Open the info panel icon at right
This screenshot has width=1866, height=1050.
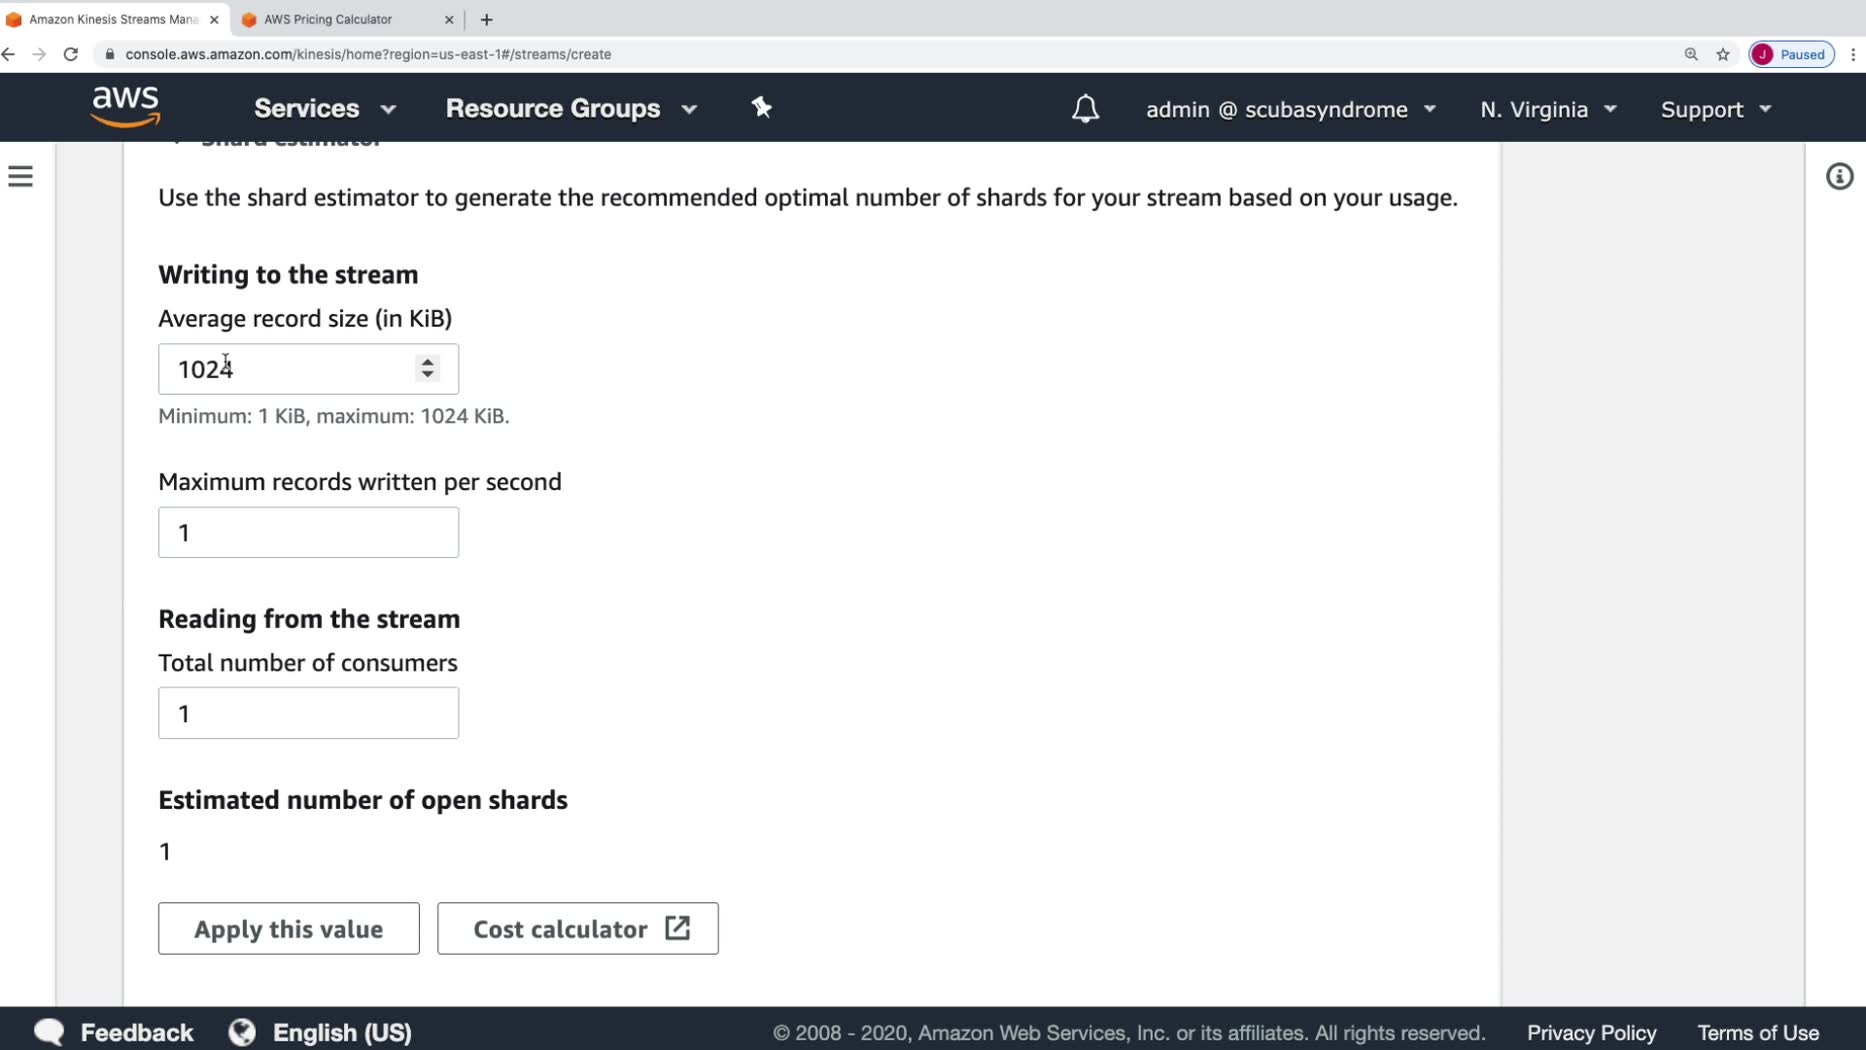[1839, 177]
